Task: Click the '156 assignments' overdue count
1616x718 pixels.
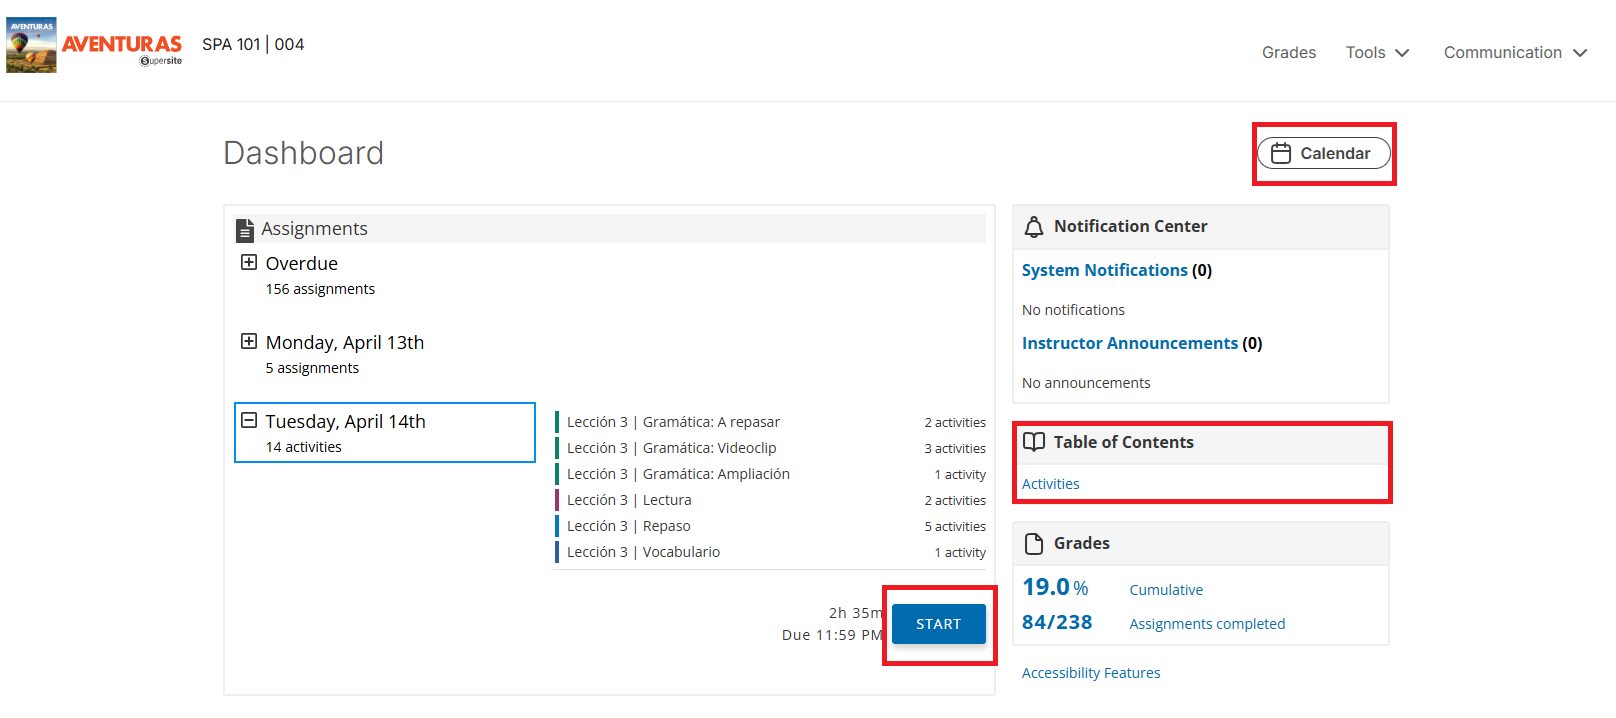Action: tap(320, 289)
